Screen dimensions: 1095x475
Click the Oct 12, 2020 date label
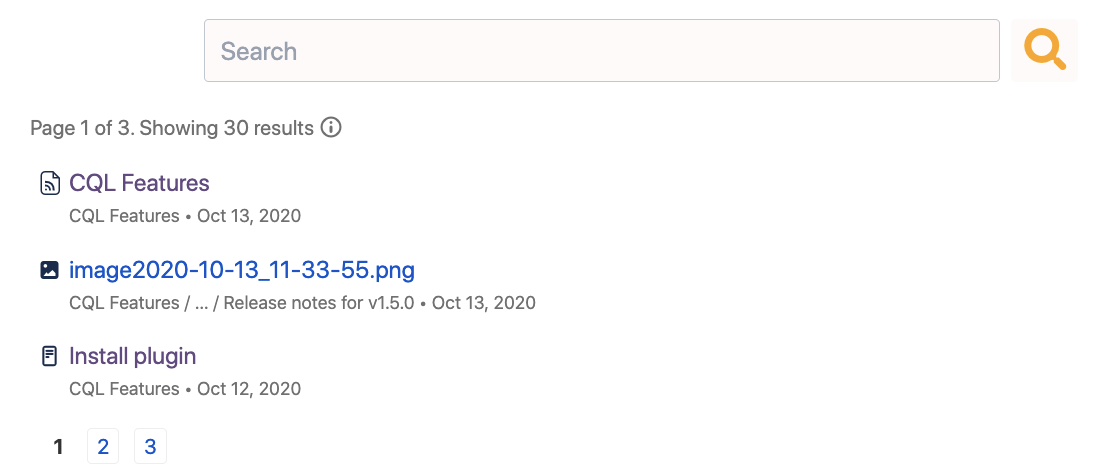249,389
